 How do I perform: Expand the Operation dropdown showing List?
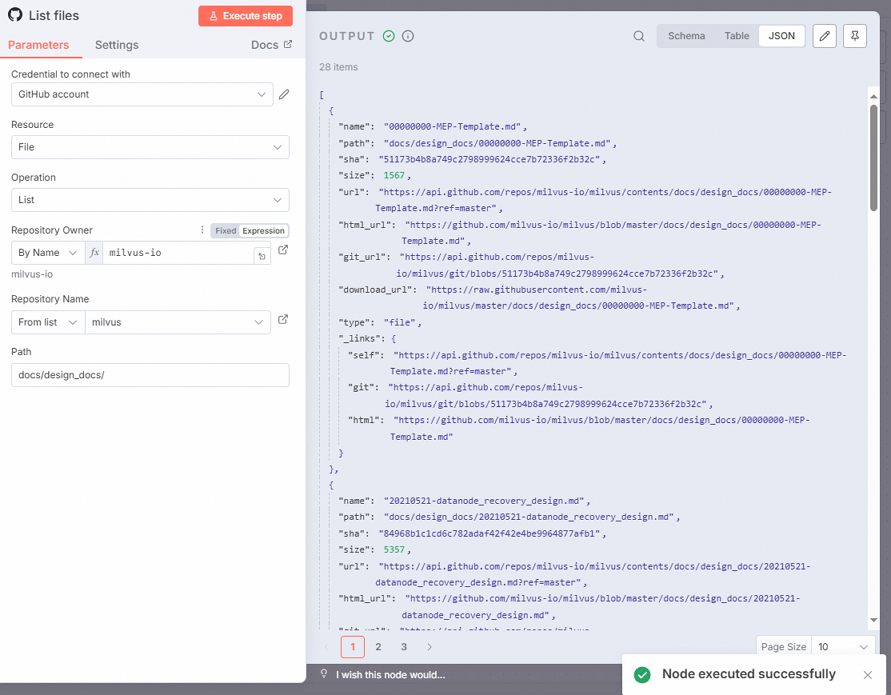click(150, 200)
